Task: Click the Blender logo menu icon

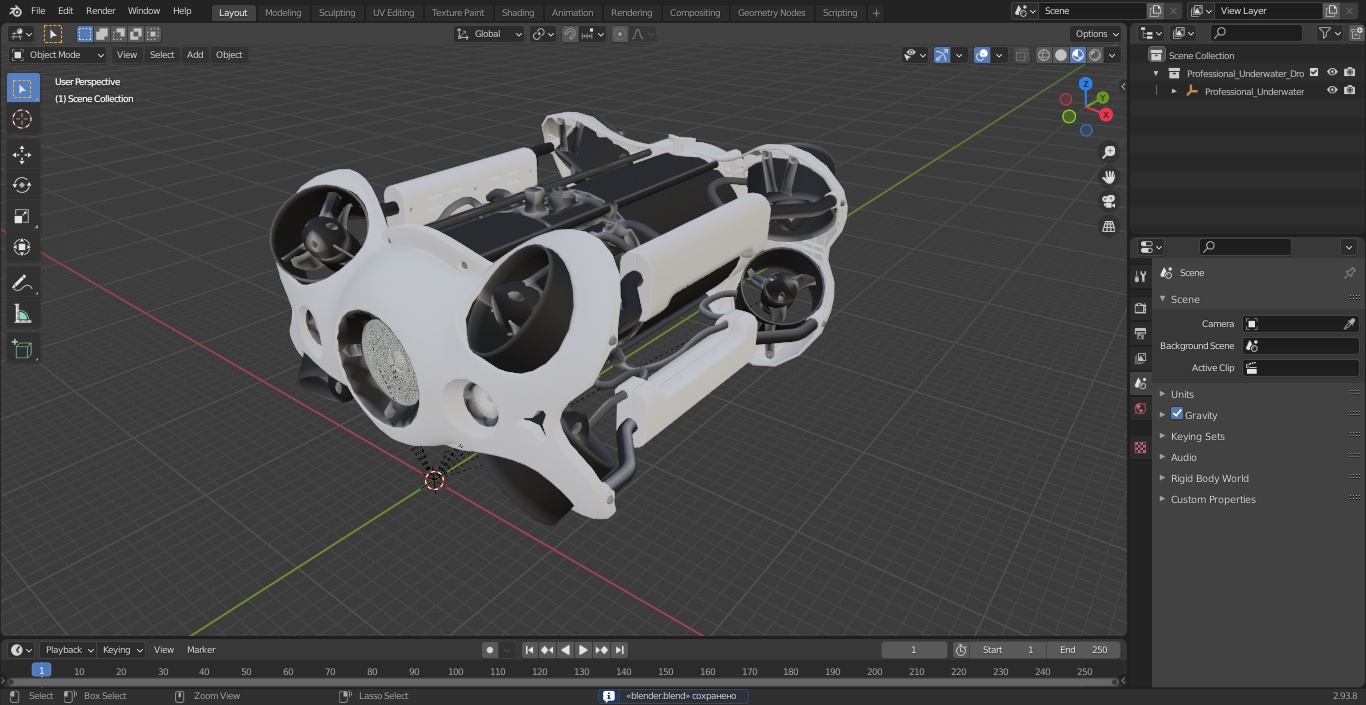Action: pos(16,11)
